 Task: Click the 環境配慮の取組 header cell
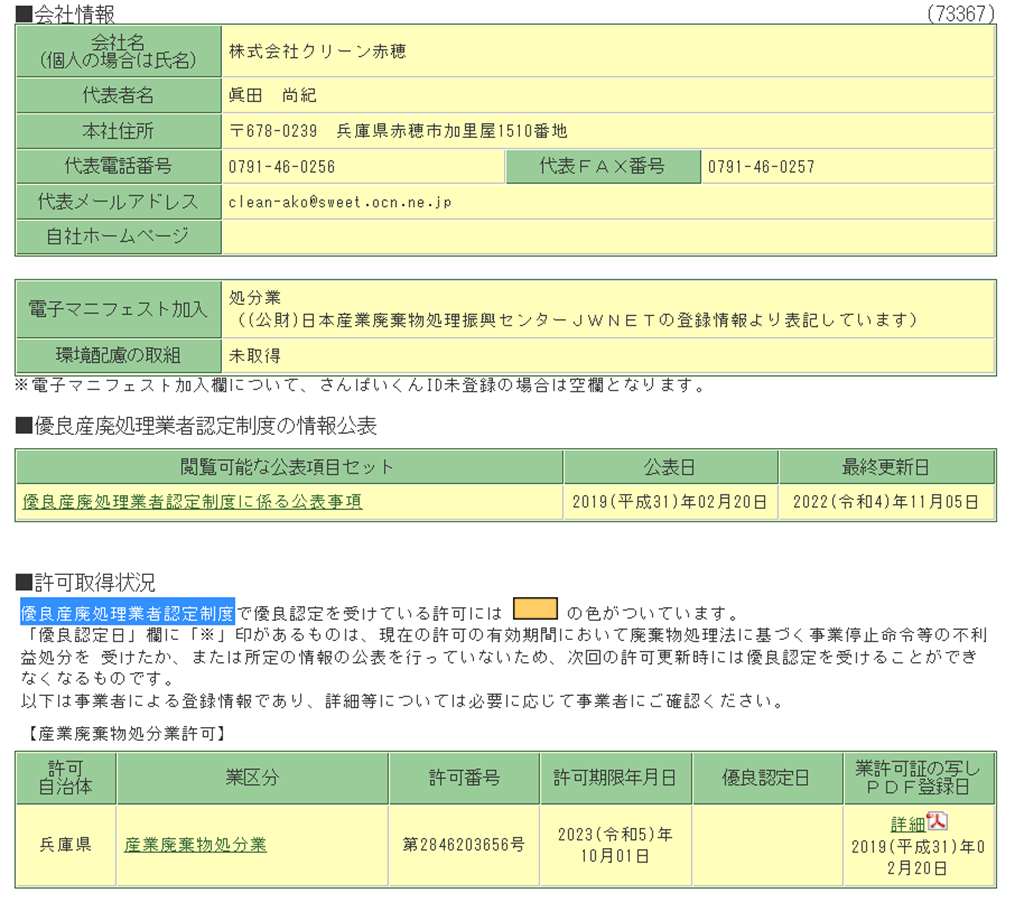tap(118, 355)
